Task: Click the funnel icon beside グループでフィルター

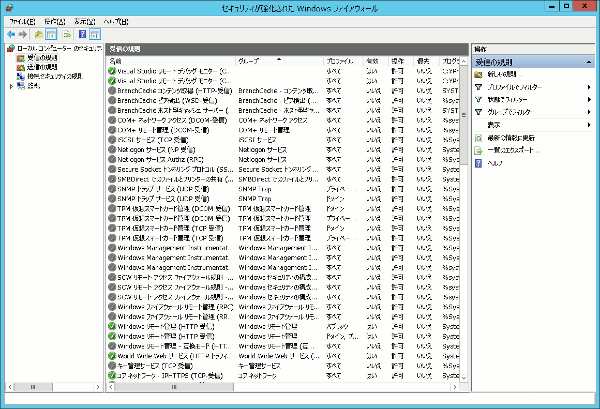Action: click(478, 112)
